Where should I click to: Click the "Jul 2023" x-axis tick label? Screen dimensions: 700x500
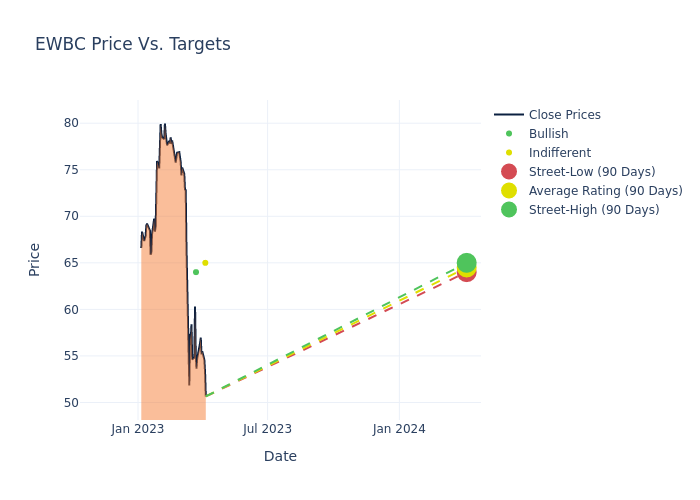point(268,429)
